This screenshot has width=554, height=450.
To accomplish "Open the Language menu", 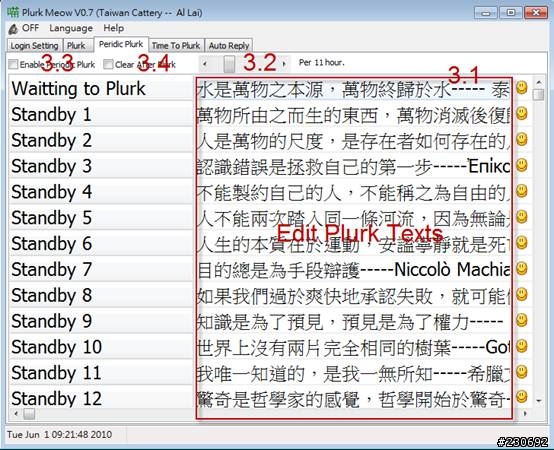I will [71, 28].
